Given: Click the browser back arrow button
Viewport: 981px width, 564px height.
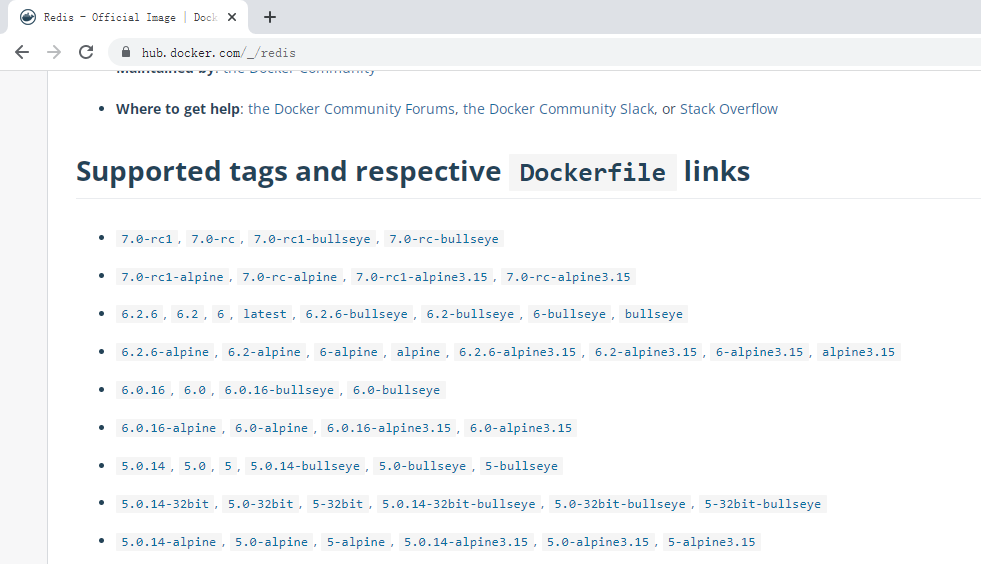Looking at the screenshot, I should coord(22,52).
